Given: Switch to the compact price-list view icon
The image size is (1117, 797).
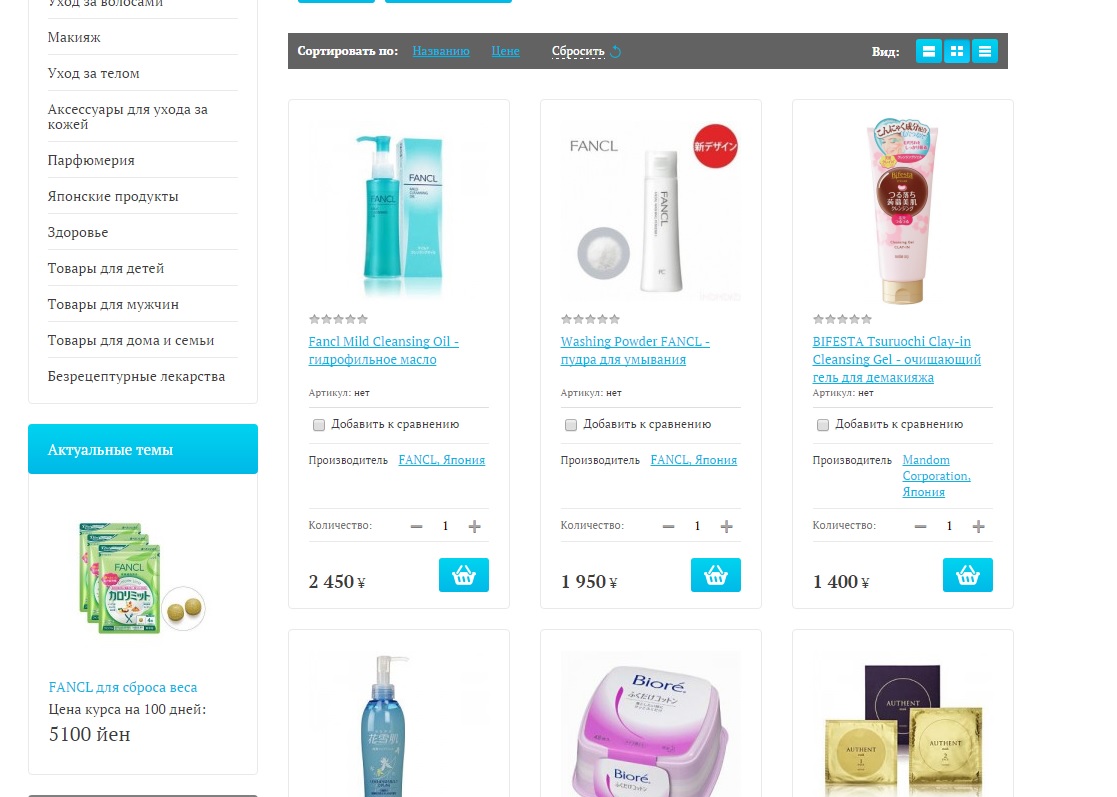Looking at the screenshot, I should click(984, 51).
